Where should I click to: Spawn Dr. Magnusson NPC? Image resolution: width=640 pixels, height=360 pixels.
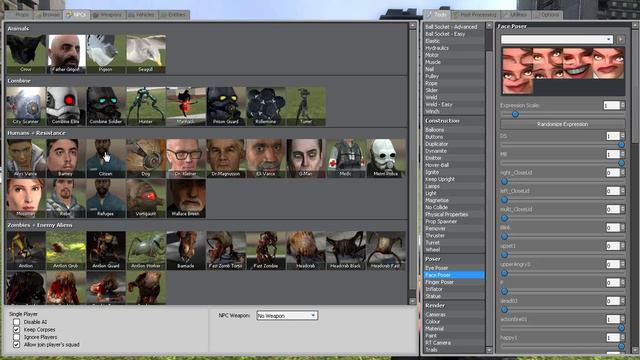pos(226,158)
